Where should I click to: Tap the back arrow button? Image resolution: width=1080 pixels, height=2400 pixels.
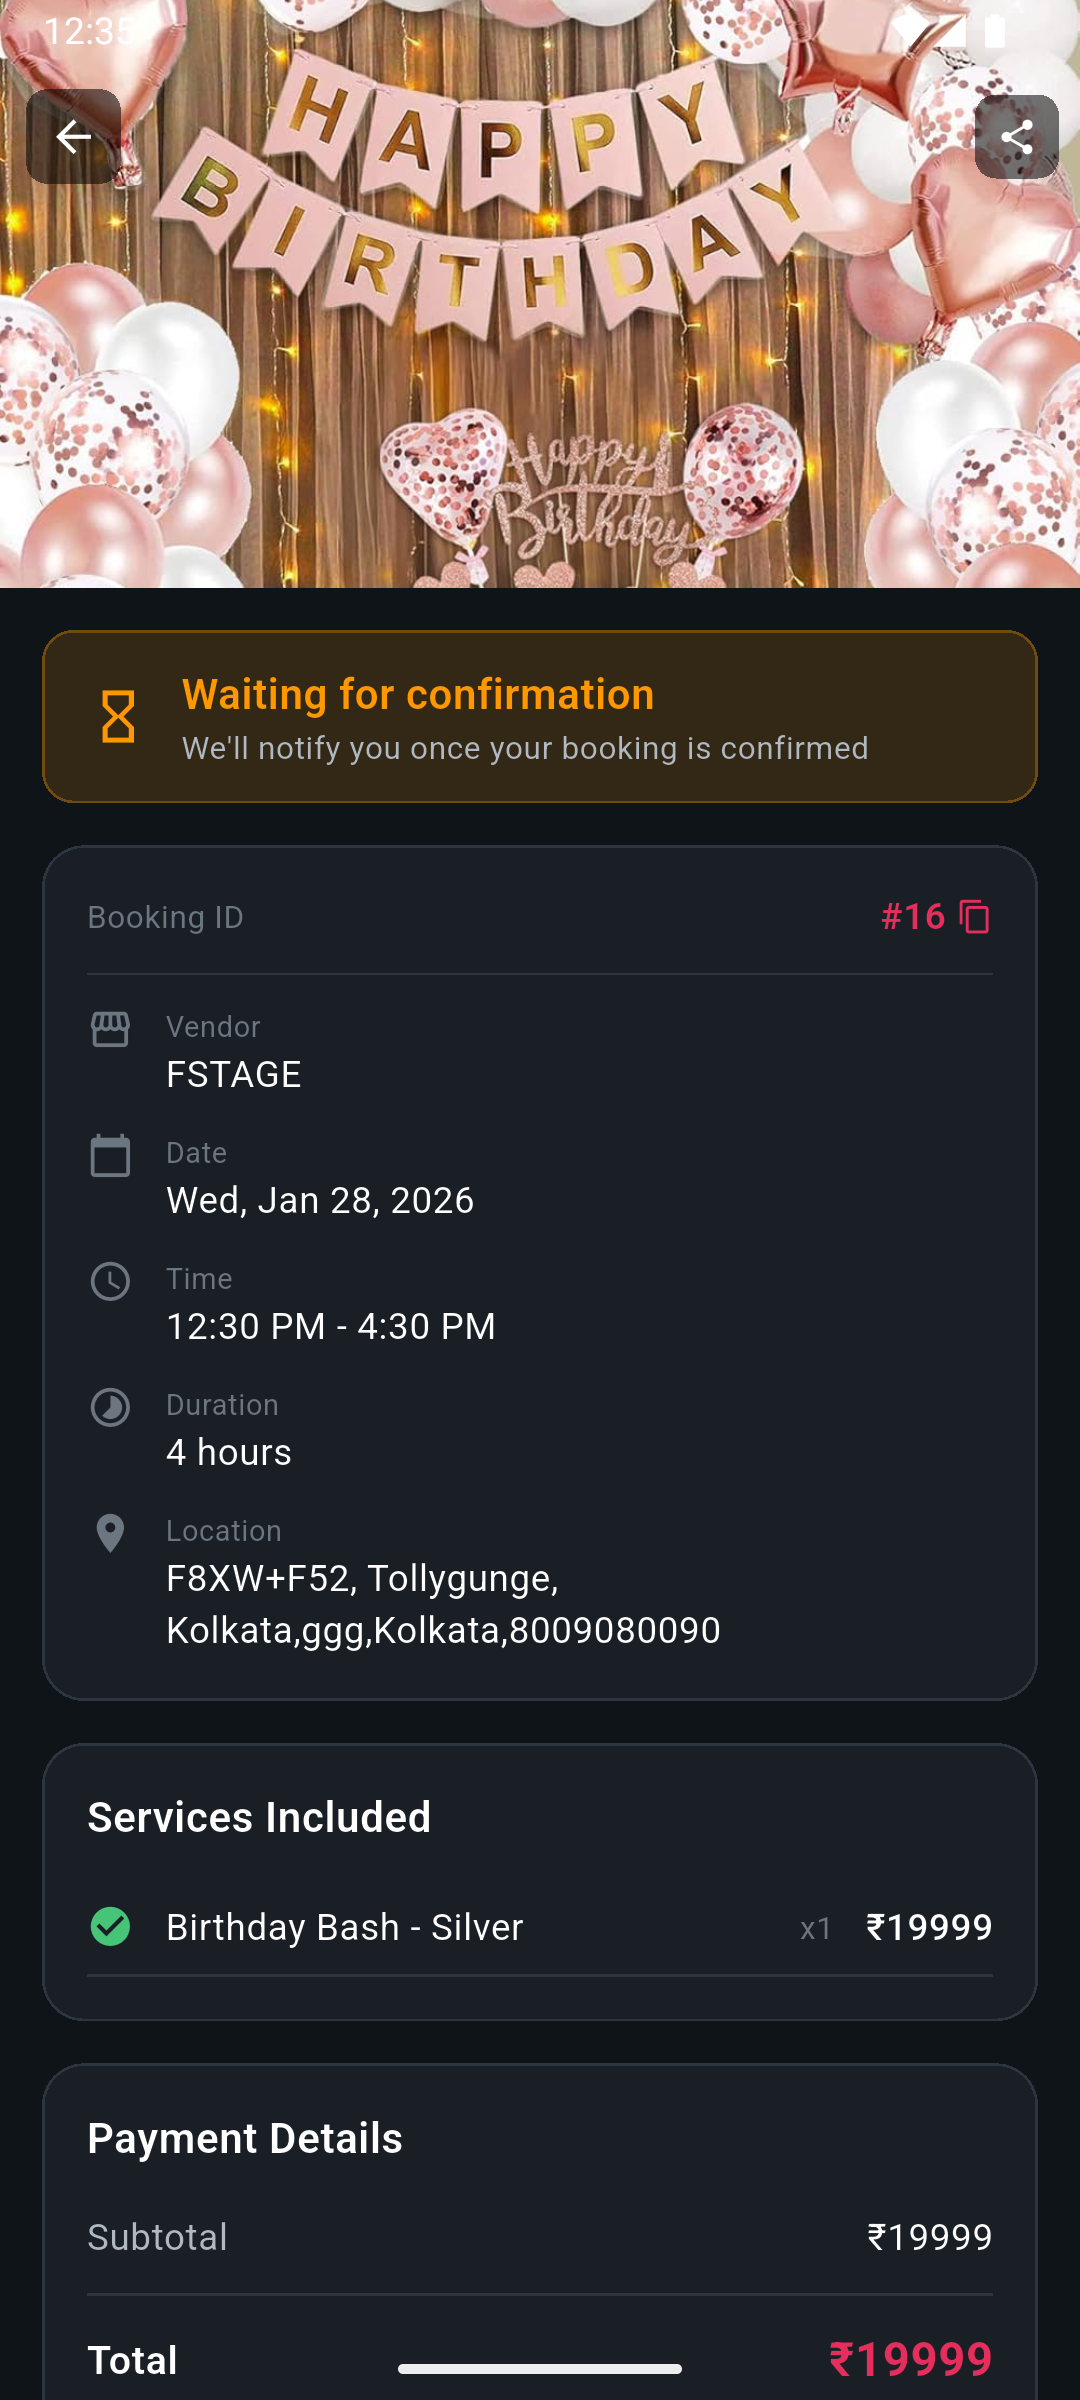pyautogui.click(x=73, y=137)
